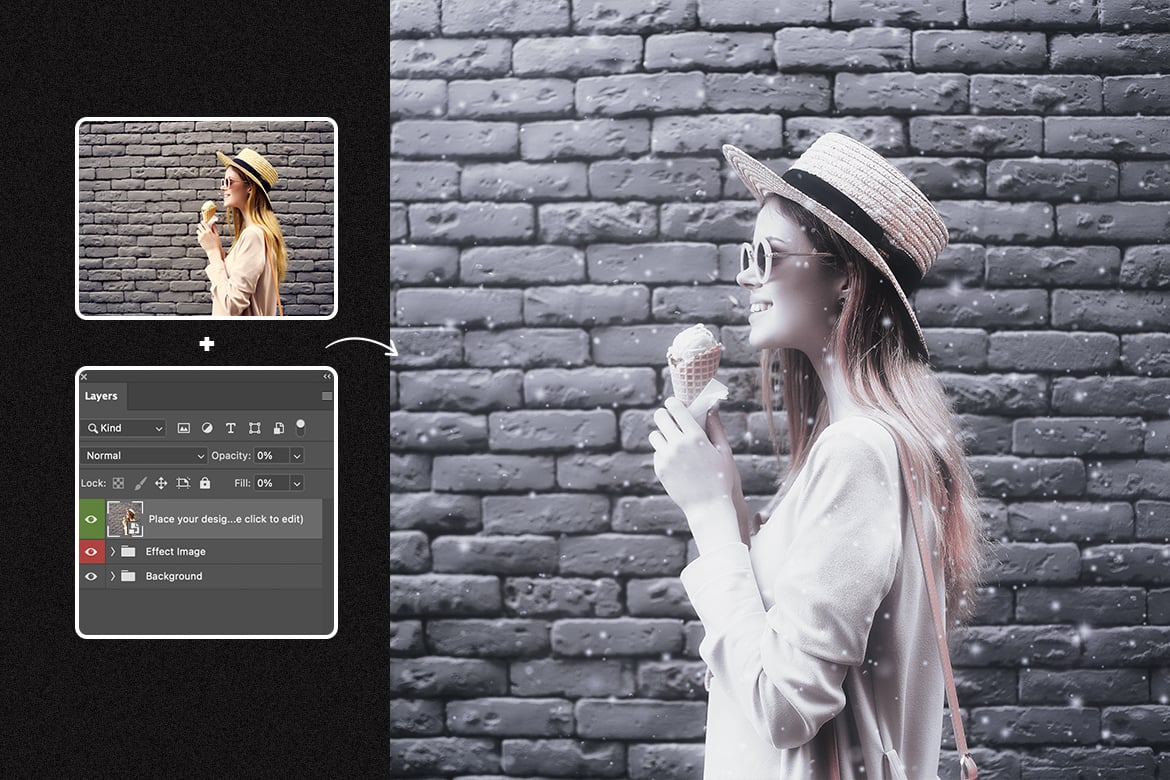Filter layers by shape layer icon
This screenshot has height=780, width=1170.
click(x=254, y=428)
